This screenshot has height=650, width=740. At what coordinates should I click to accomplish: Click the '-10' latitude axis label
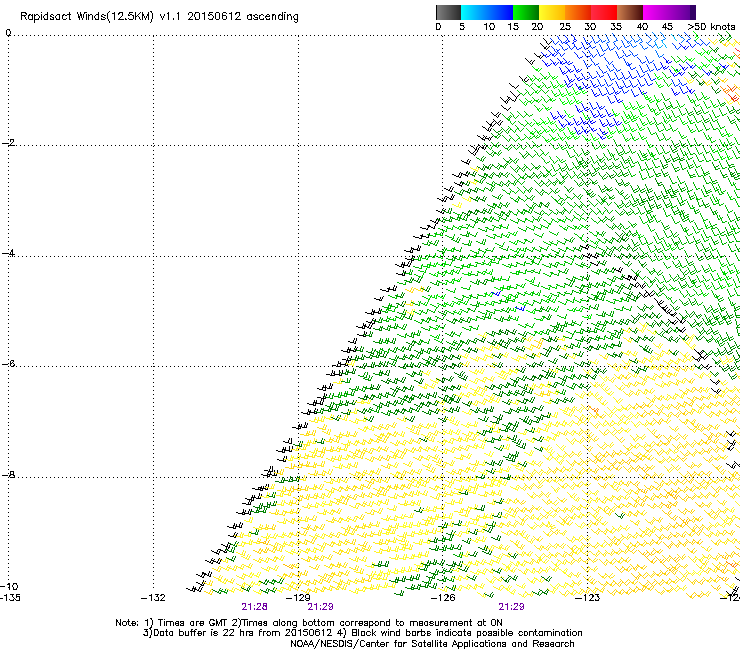[x=9, y=586]
